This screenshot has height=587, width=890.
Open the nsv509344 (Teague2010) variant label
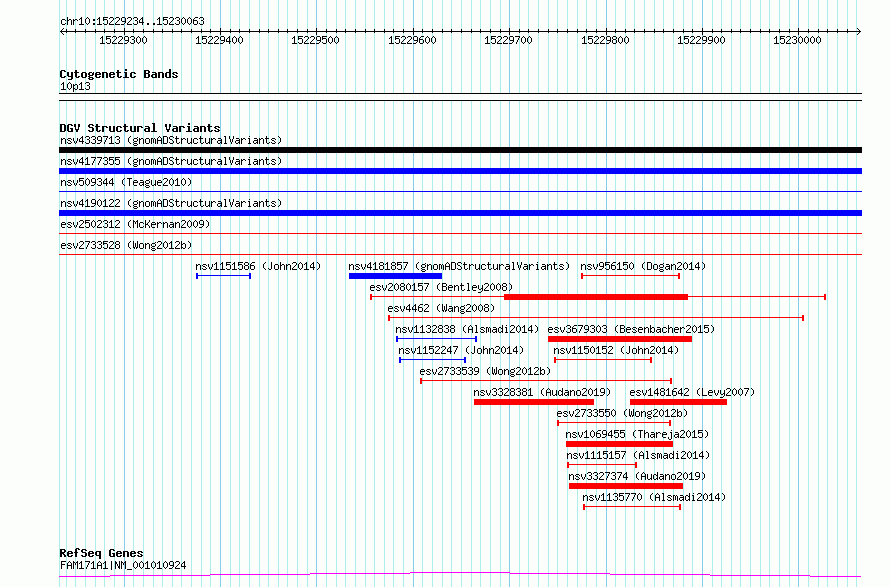coord(126,182)
